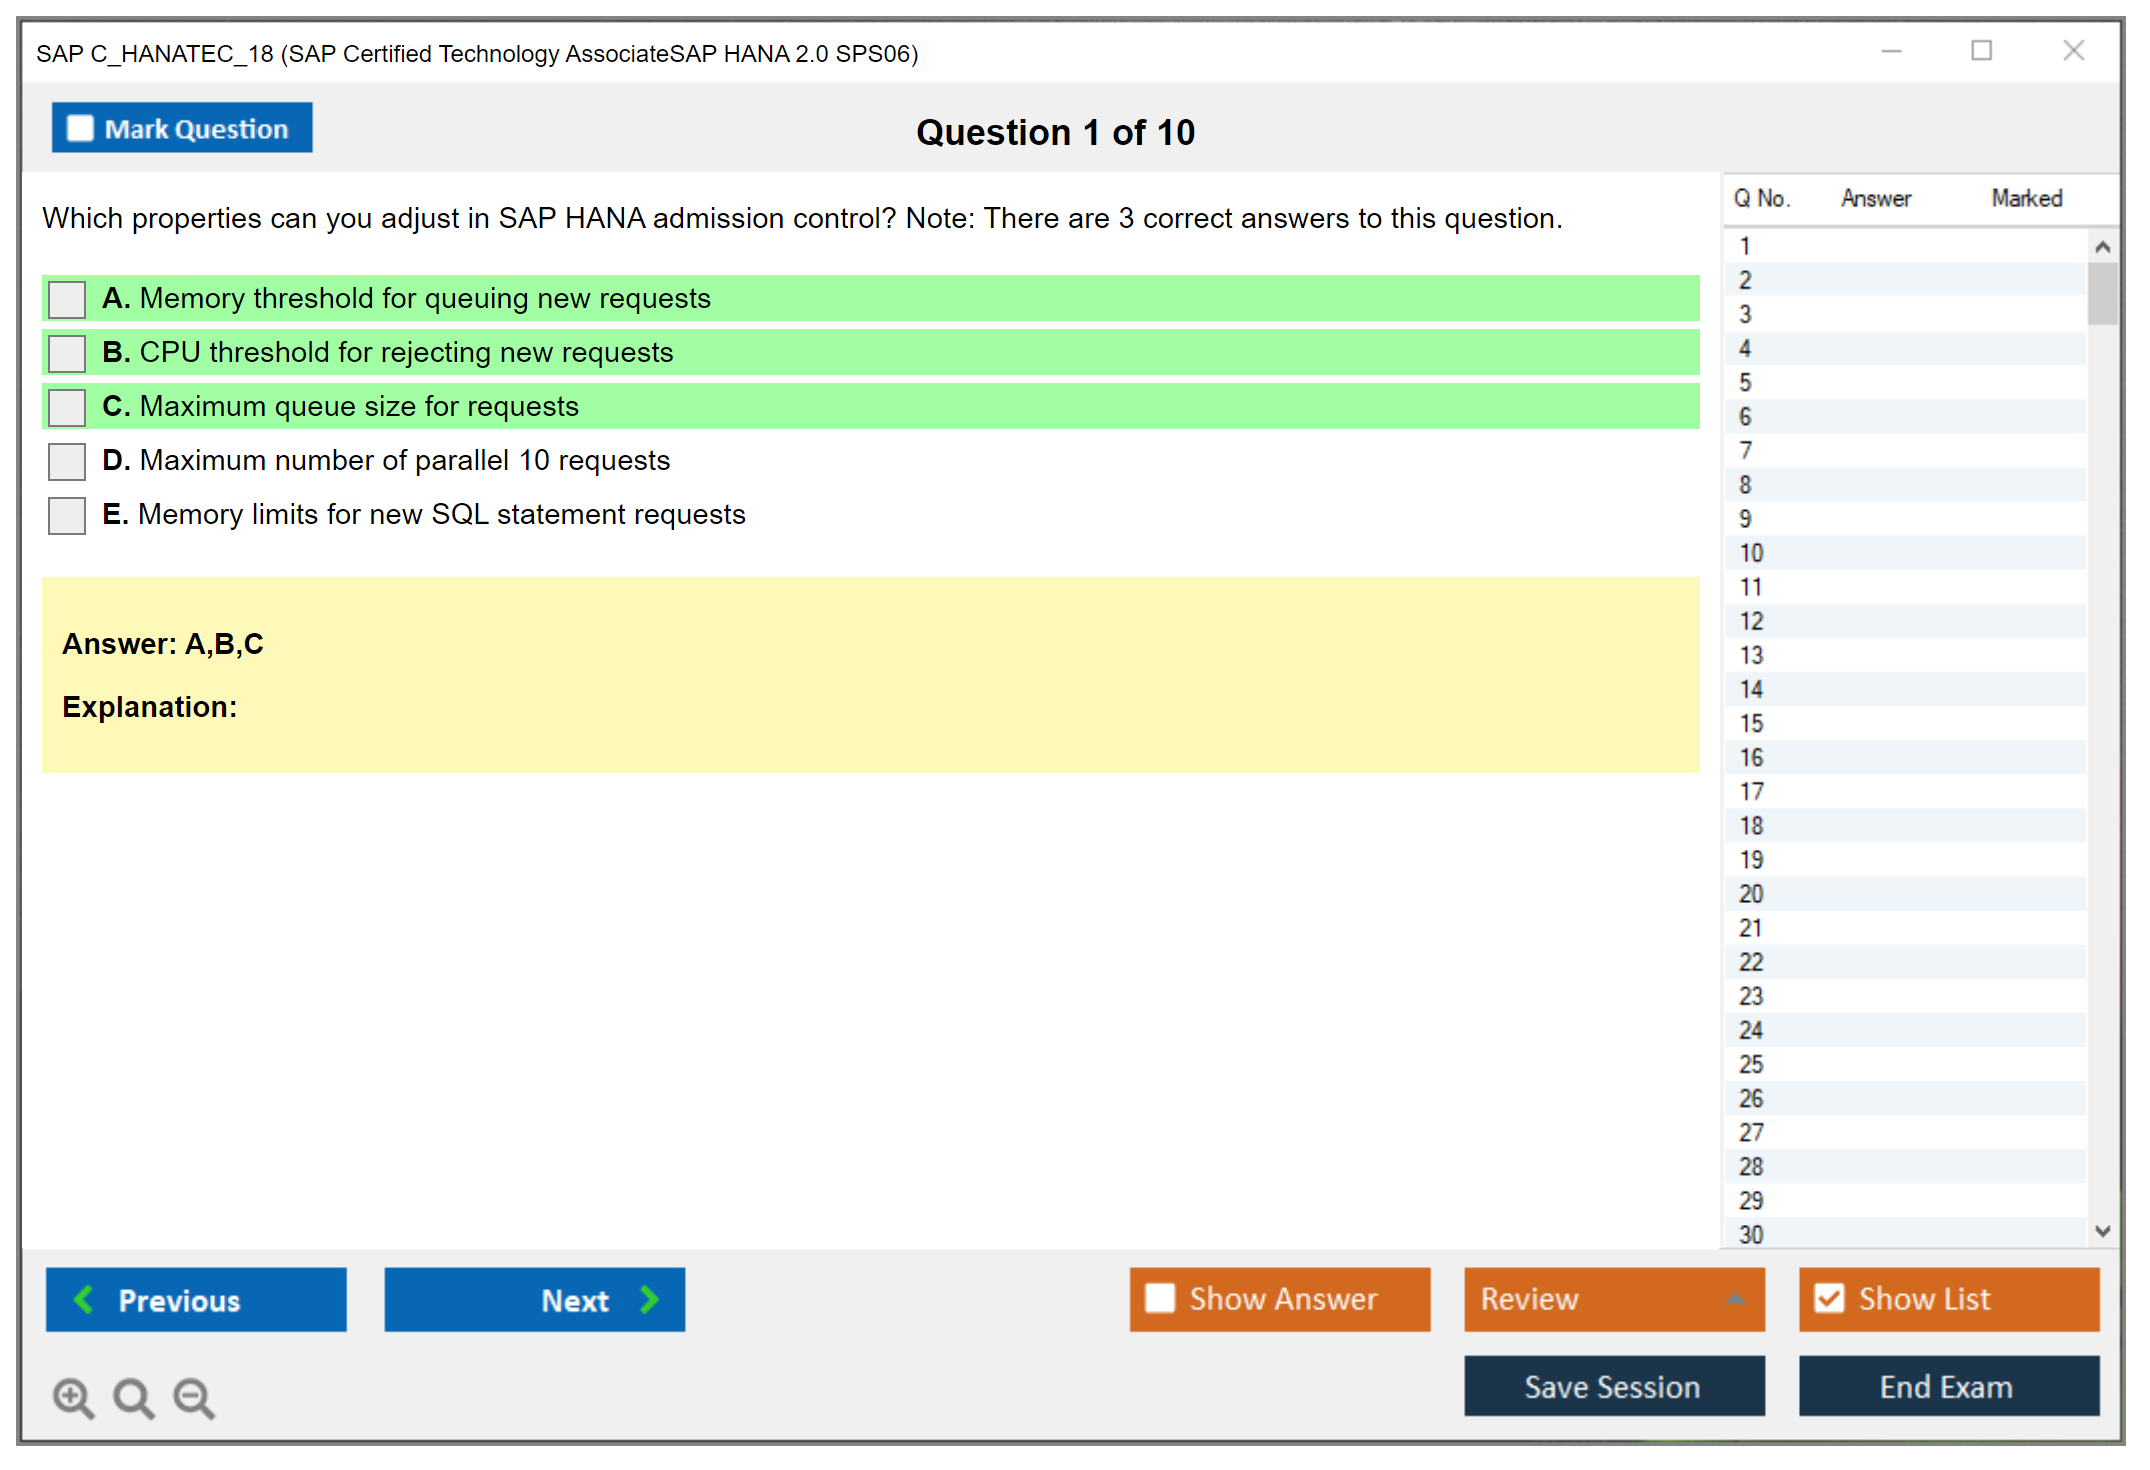
Task: Click the green right arrow on Next
Action: [x=650, y=1299]
